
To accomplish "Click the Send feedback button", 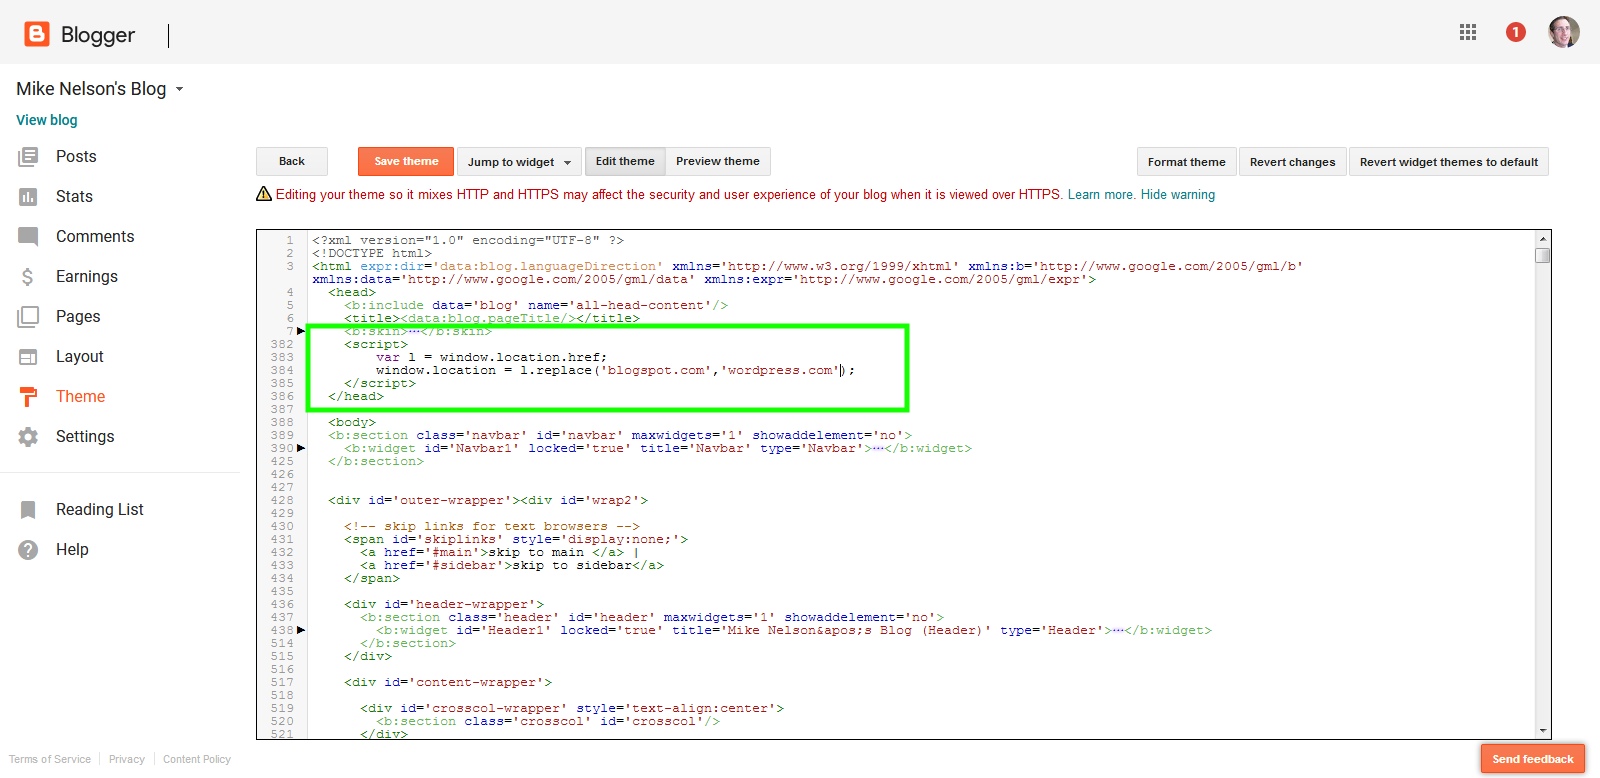I will pos(1533,759).
